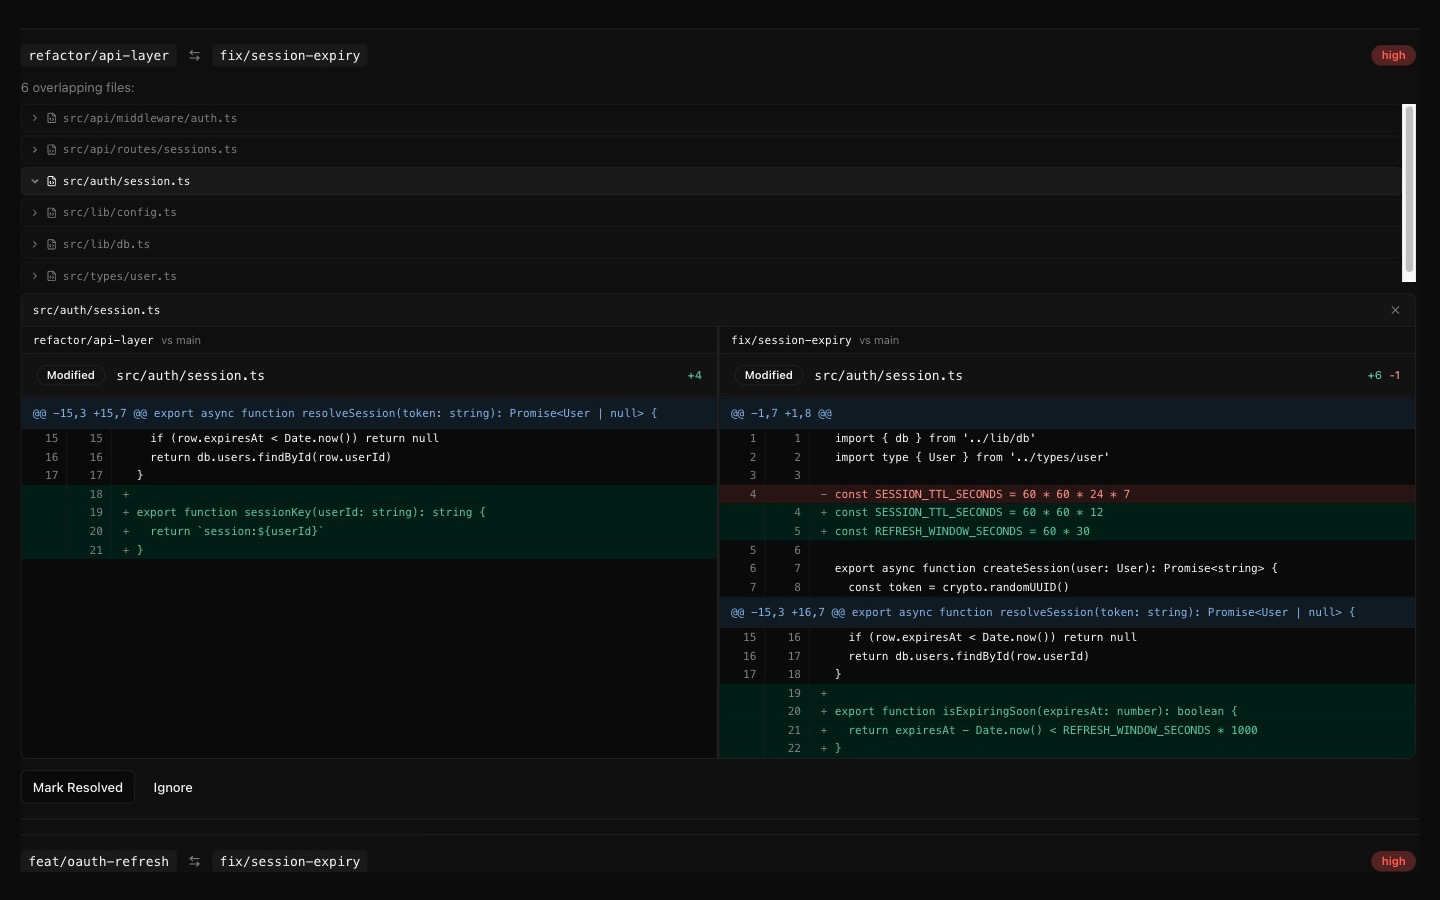
Task: Click the line import { db } from '../lib/db'
Action: point(1067,438)
